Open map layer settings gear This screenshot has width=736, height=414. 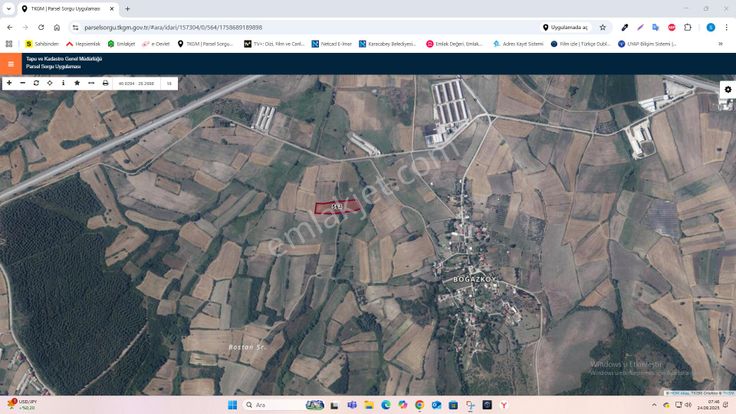(727, 89)
